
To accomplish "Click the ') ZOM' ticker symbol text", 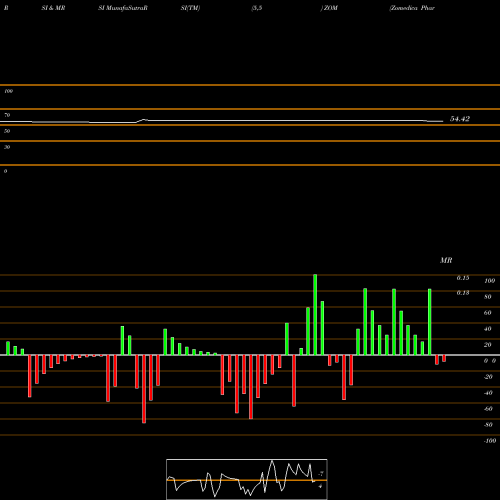I will (329, 8).
